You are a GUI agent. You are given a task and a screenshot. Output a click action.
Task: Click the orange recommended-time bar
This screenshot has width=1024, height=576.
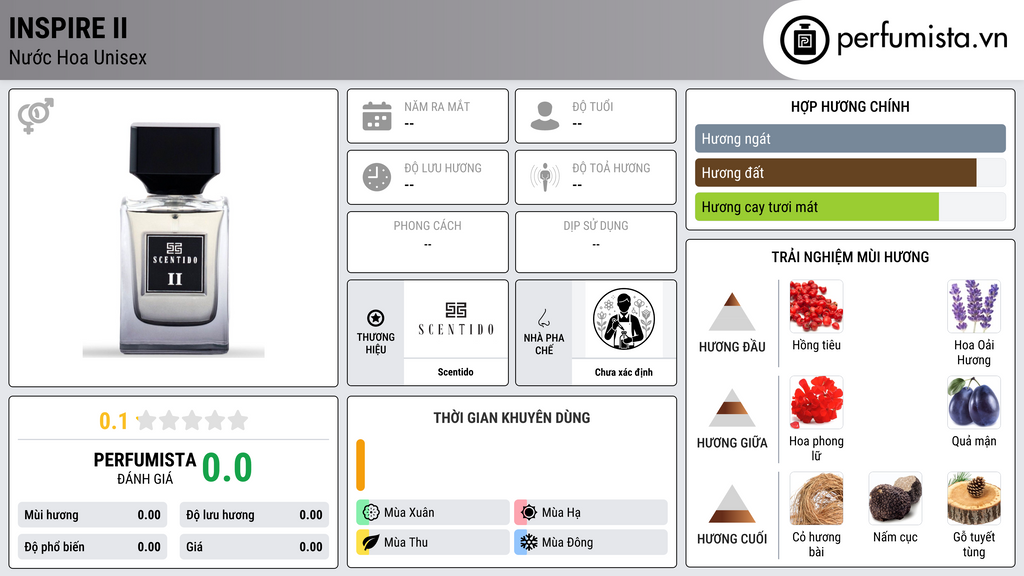pos(360,465)
